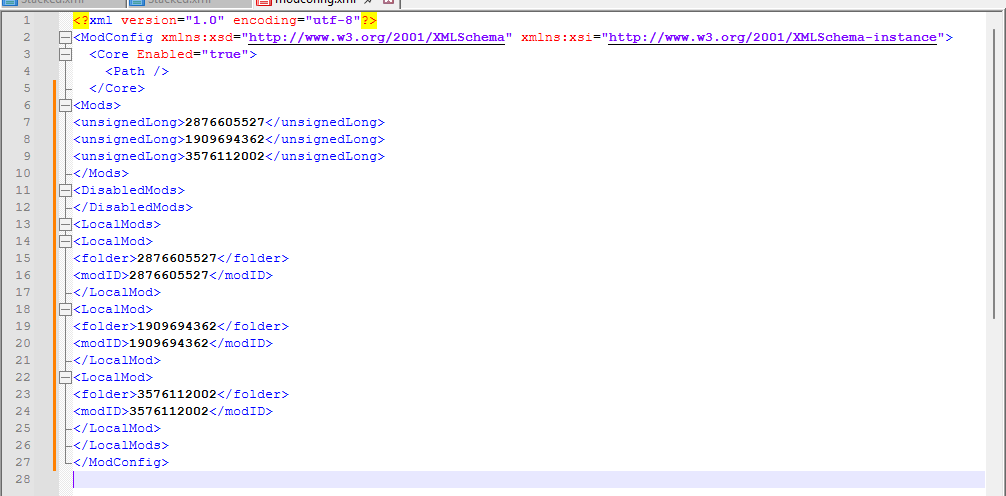
Task: Close the modconfig.xml tab with its red X
Action: coord(389,3)
